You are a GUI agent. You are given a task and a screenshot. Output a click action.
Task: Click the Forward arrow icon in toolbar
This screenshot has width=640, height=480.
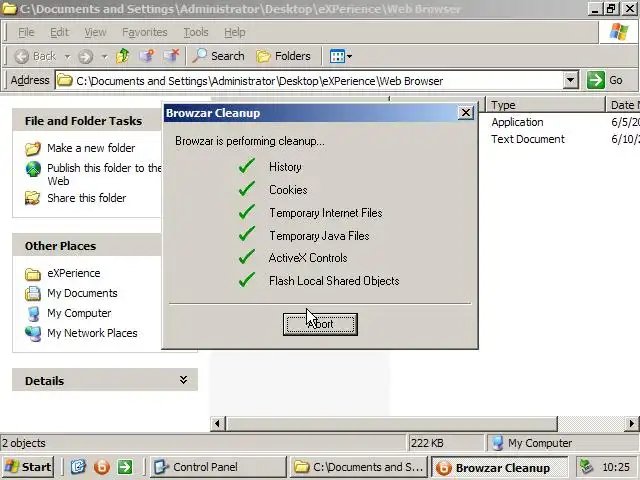[85, 56]
